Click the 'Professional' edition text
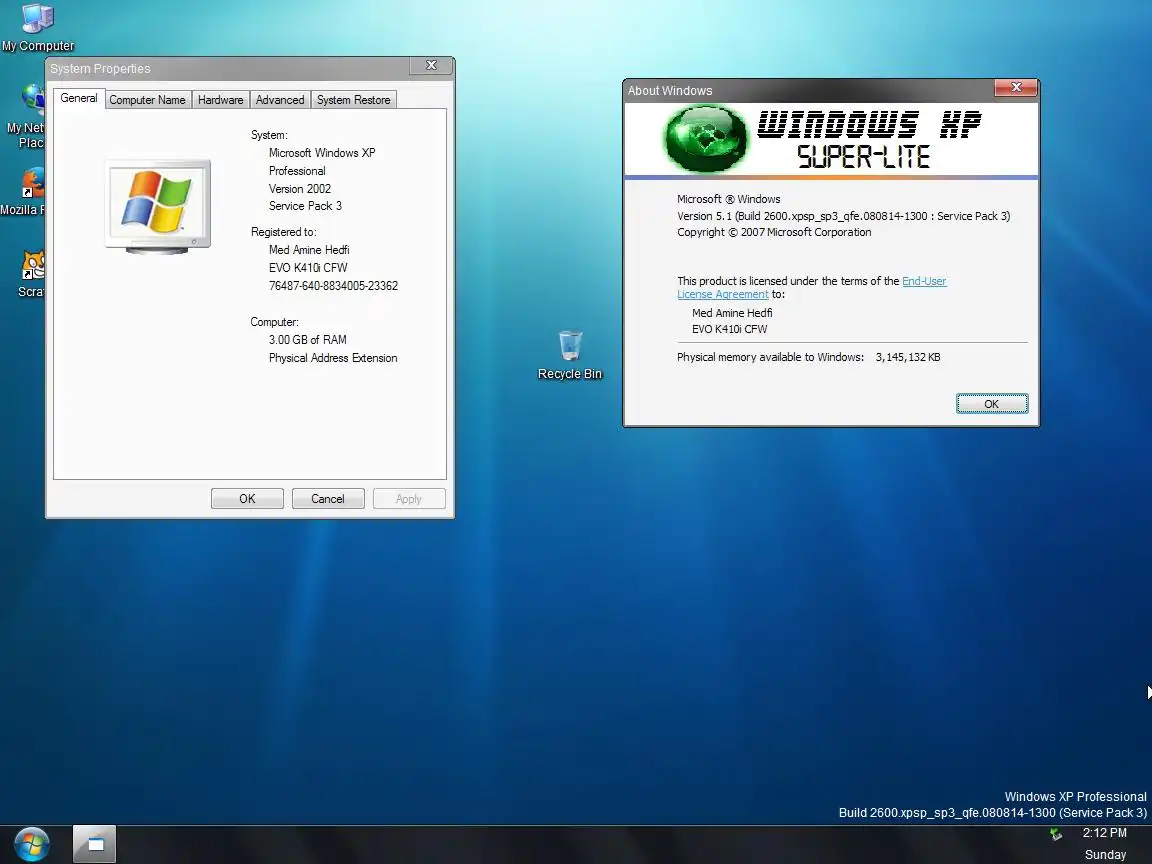The height and width of the screenshot is (864, 1152). [x=297, y=170]
